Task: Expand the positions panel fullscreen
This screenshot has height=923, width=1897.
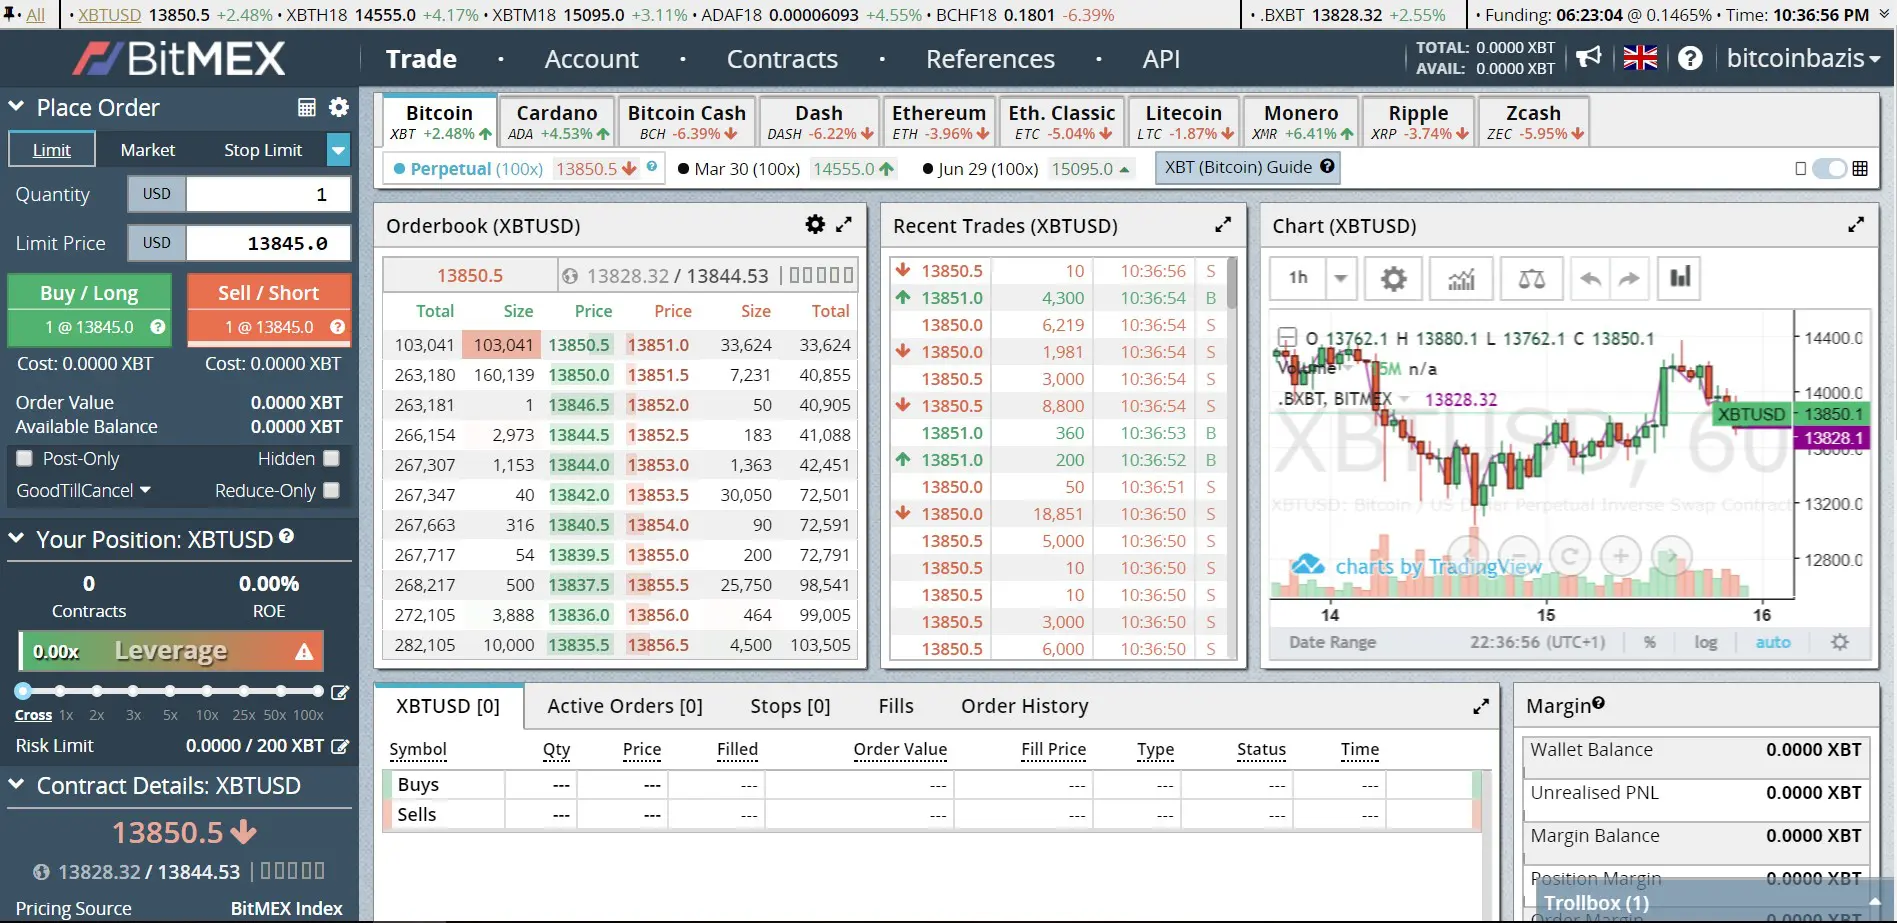Action: (x=1481, y=707)
